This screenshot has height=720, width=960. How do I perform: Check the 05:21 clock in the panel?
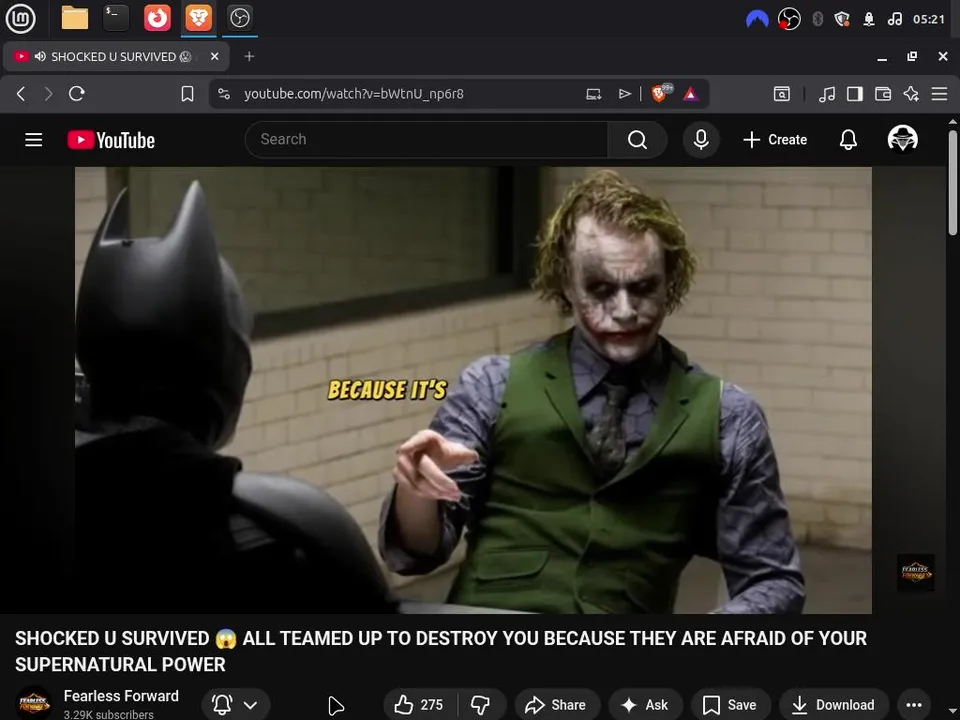929,20
